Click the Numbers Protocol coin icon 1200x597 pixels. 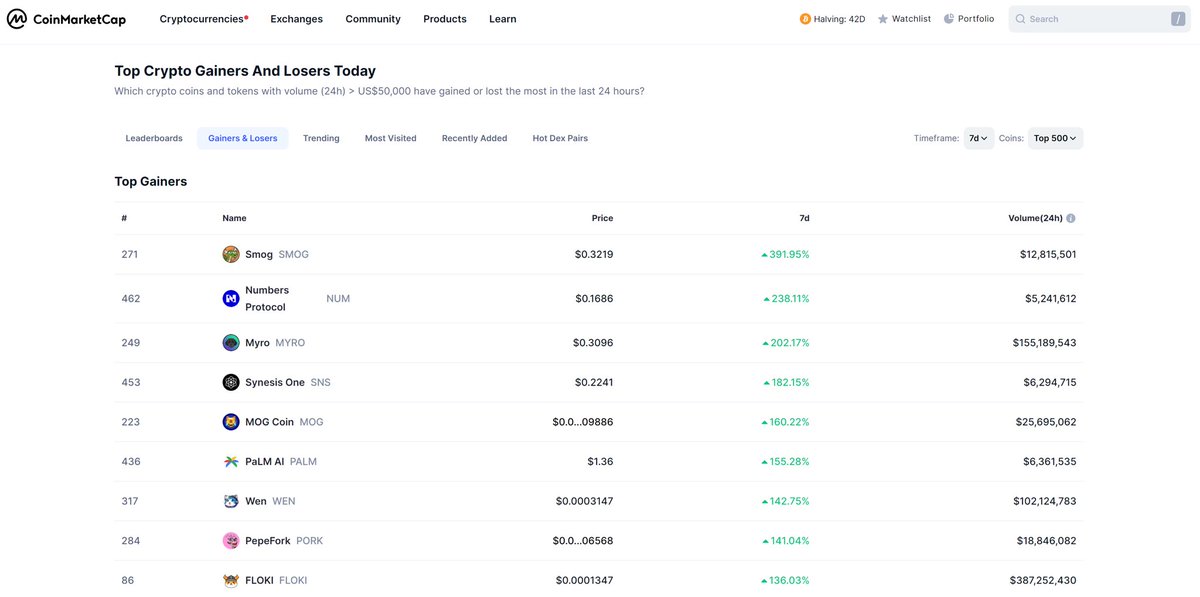(231, 298)
